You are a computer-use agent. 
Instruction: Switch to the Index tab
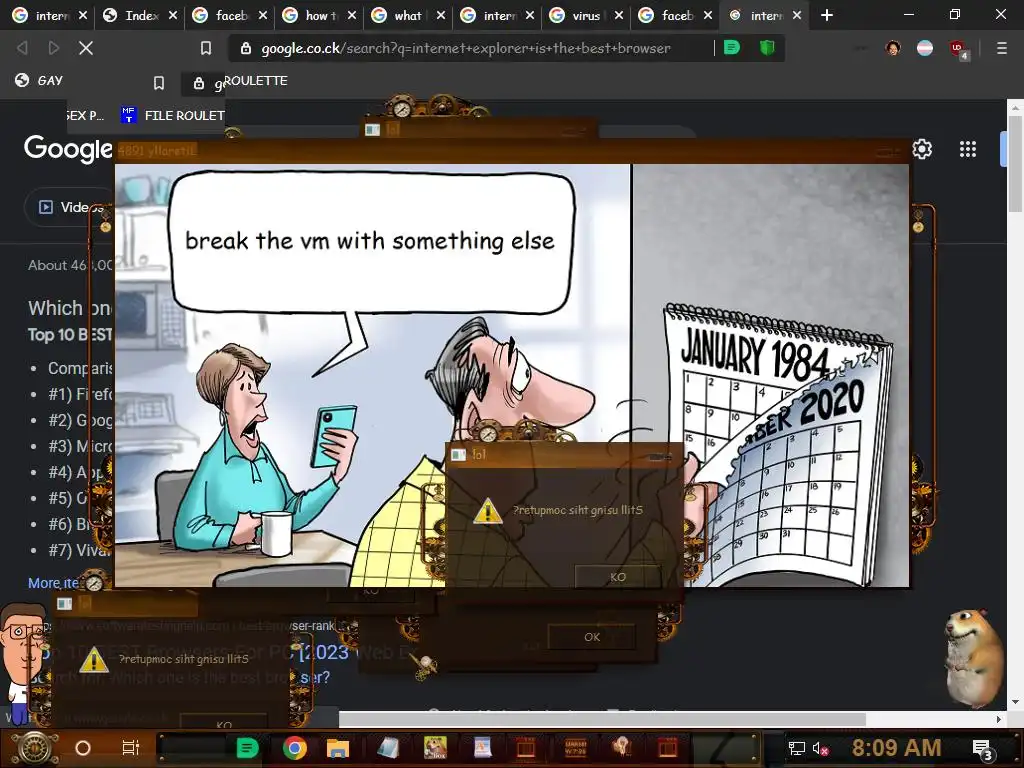click(141, 15)
